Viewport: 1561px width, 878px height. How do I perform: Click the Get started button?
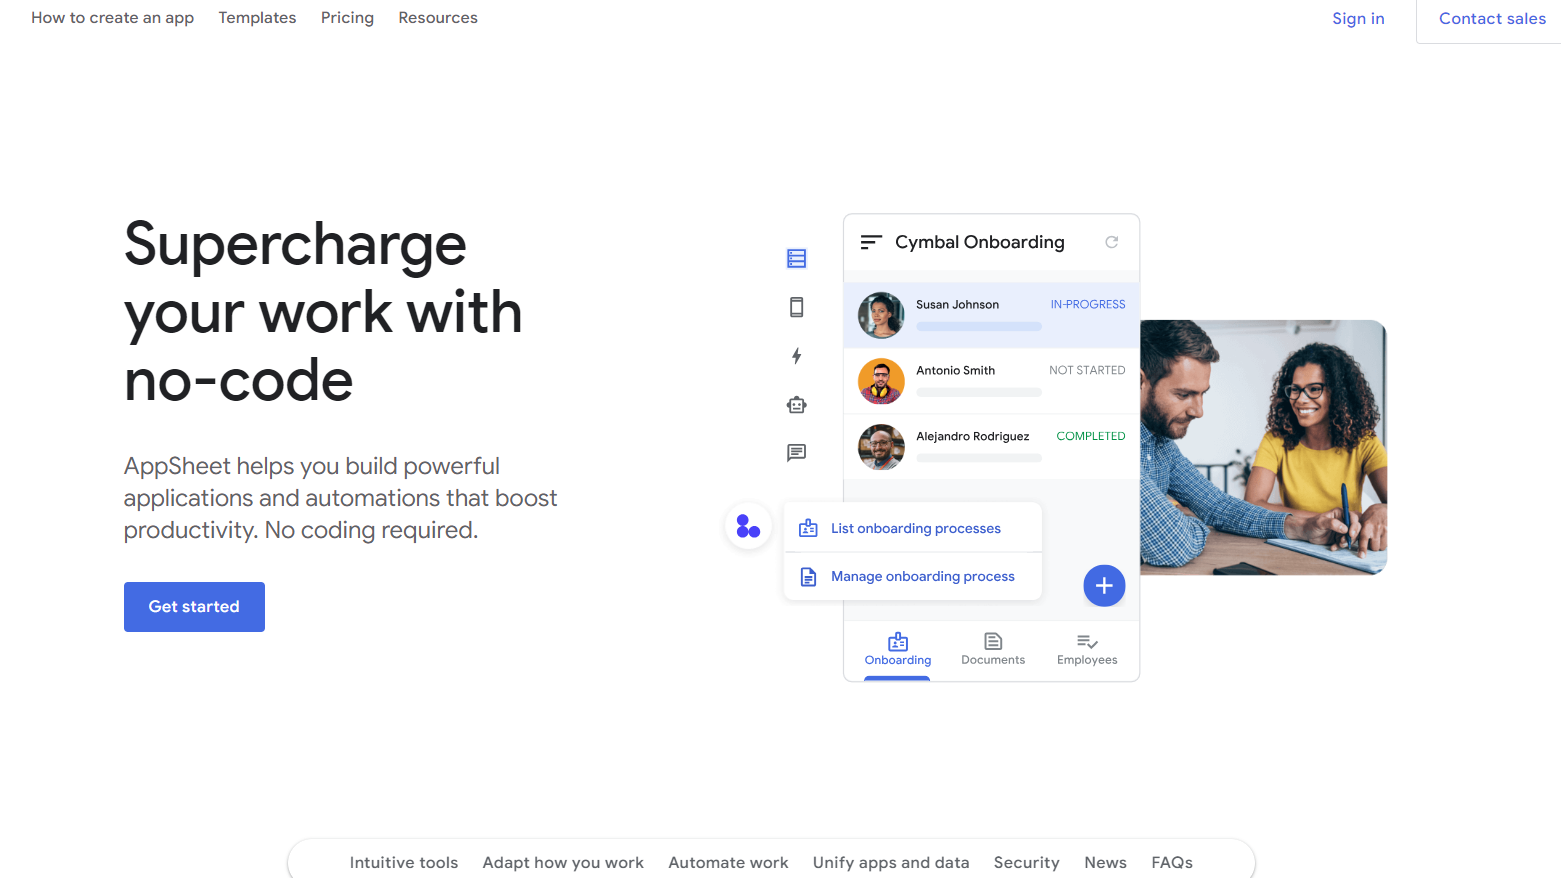194,607
